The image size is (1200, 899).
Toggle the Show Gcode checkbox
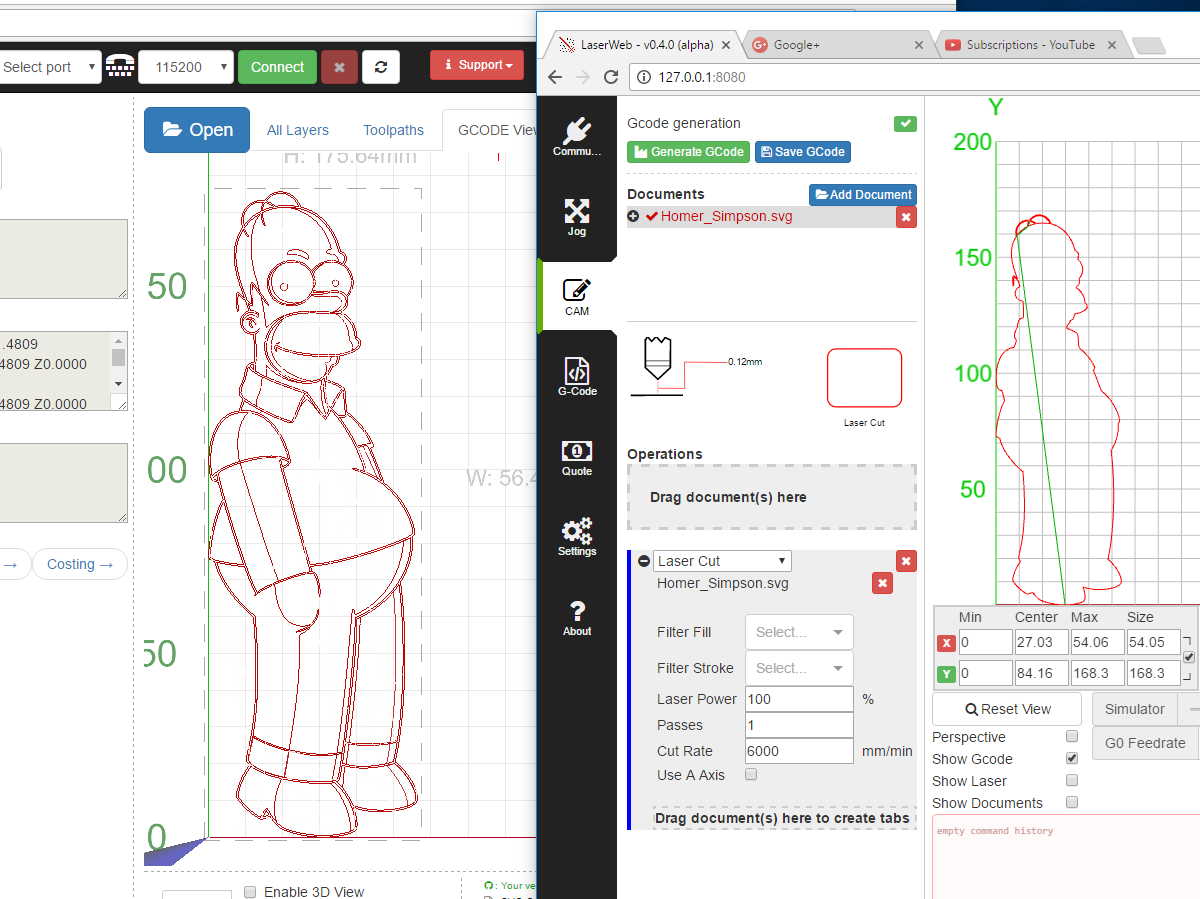point(1072,758)
